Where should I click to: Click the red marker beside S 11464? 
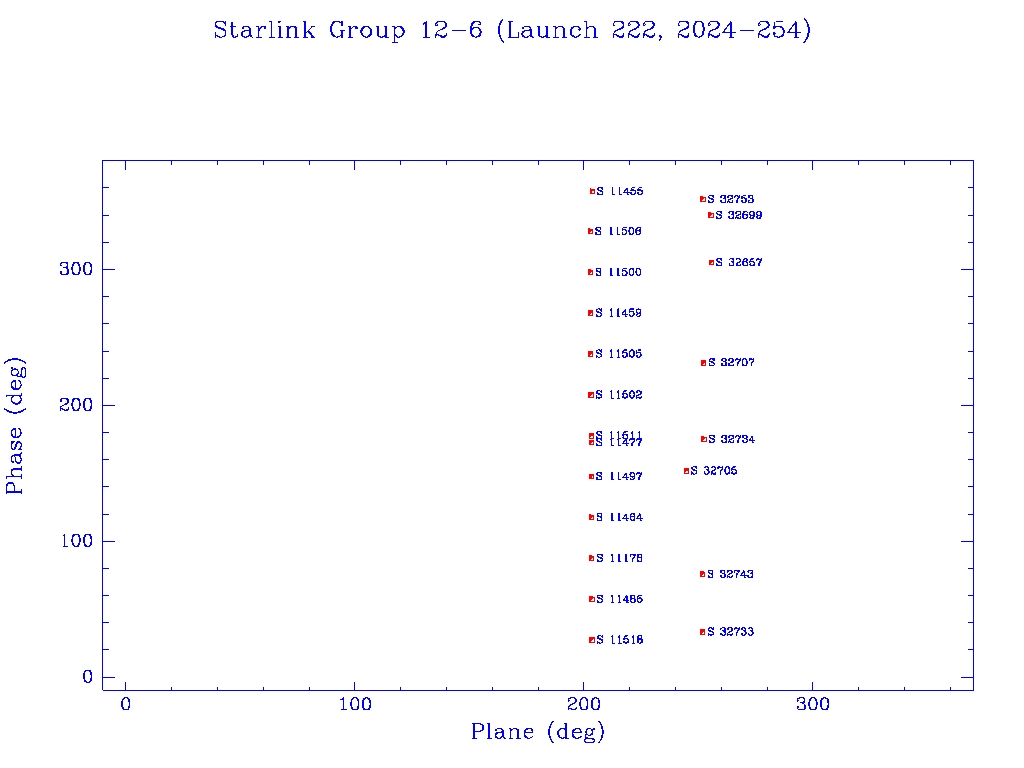coord(591,517)
